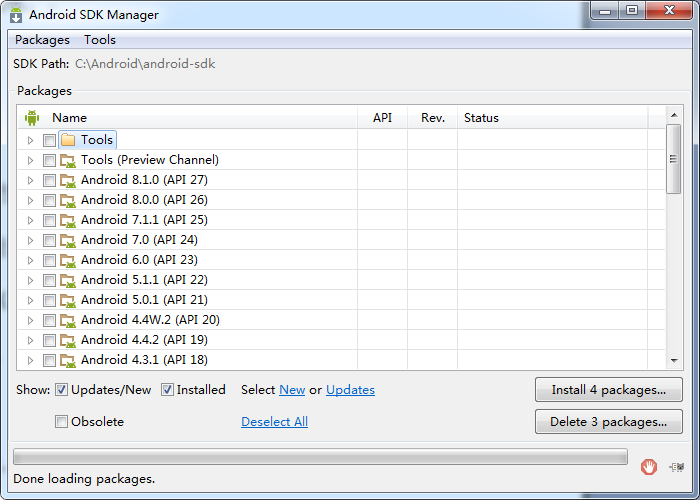Expand the Android 8.1.0 (API 27) node
This screenshot has height=500, width=700.
[30, 180]
